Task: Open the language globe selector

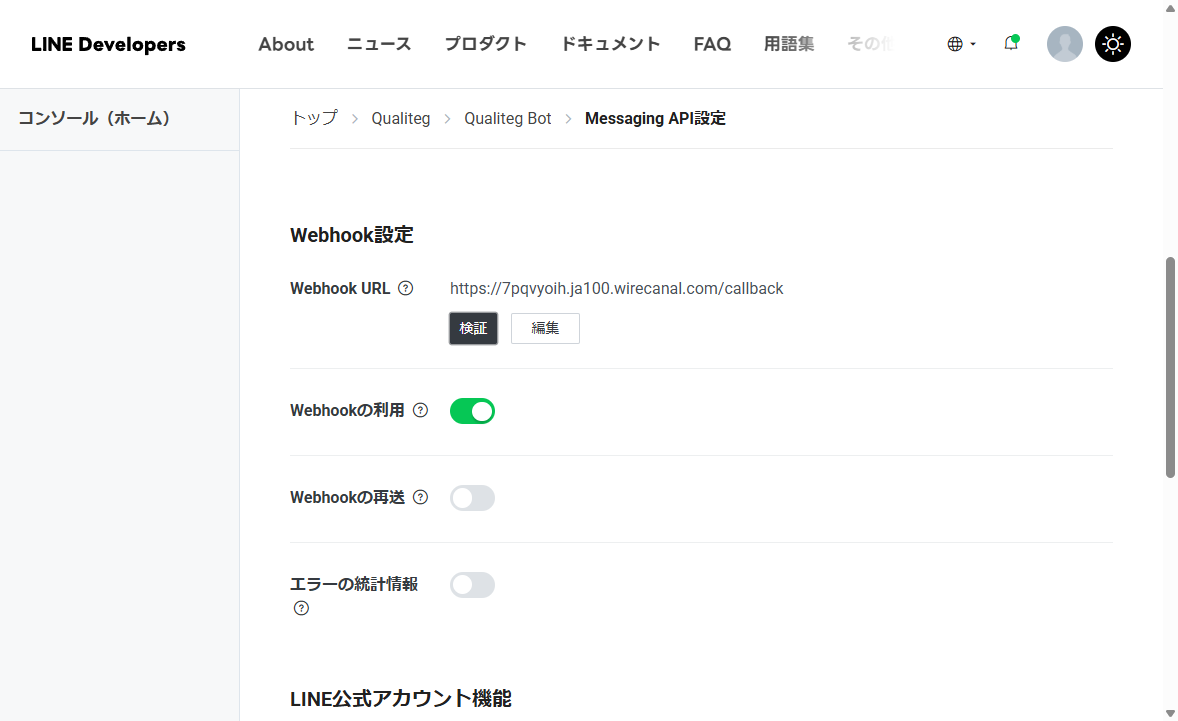Action: tap(961, 44)
